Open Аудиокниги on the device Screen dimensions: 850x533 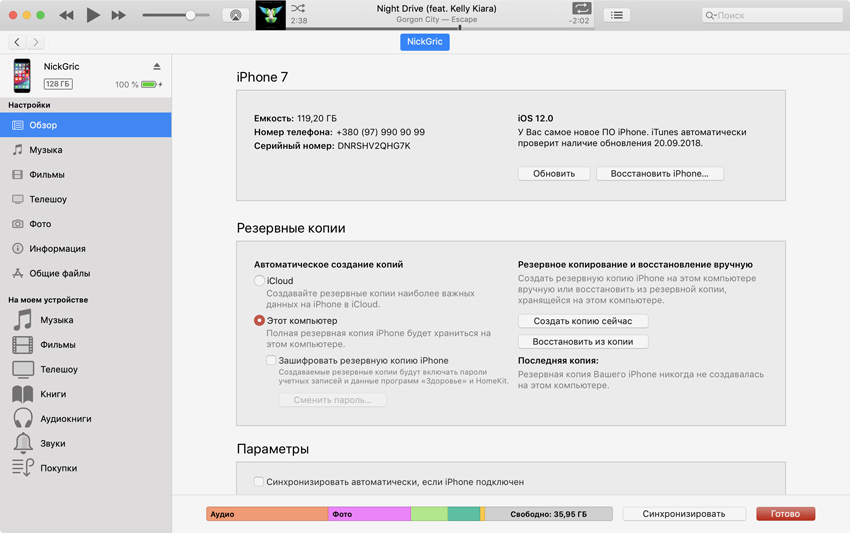click(x=86, y=419)
